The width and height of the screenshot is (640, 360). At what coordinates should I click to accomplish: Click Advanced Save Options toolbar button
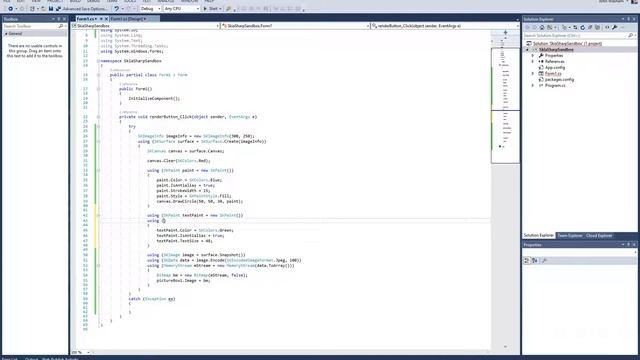click(x=85, y=9)
